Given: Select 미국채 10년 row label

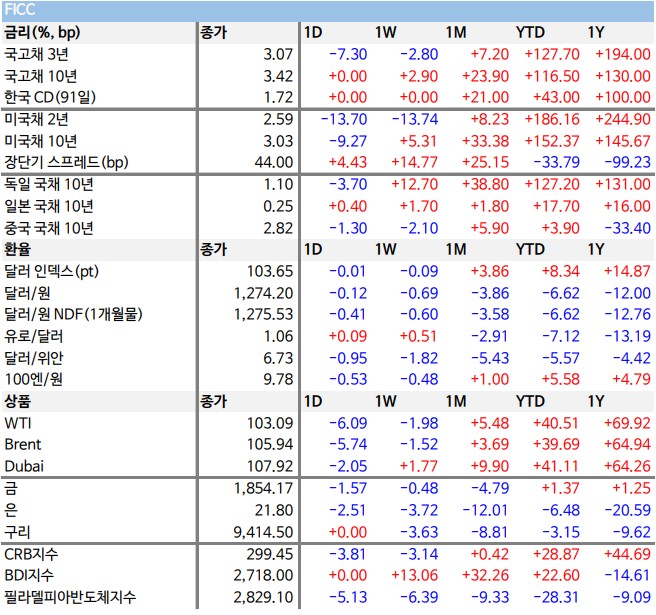Looking at the screenshot, I should (x=41, y=141).
